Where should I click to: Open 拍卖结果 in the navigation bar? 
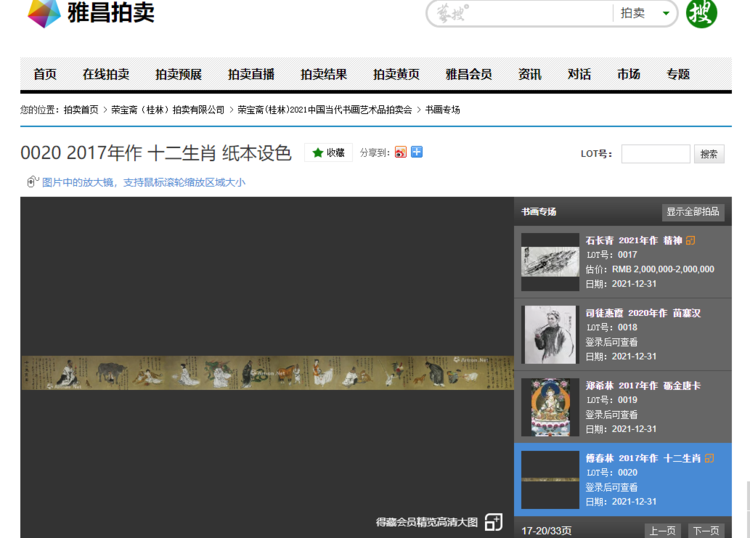324,74
